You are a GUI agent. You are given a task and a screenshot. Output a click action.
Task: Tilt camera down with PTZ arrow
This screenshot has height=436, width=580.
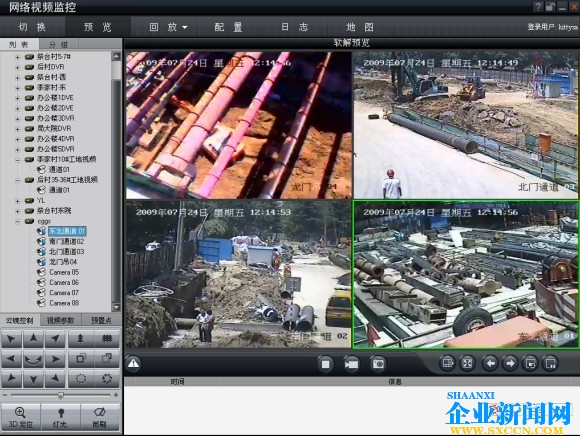click(33, 379)
